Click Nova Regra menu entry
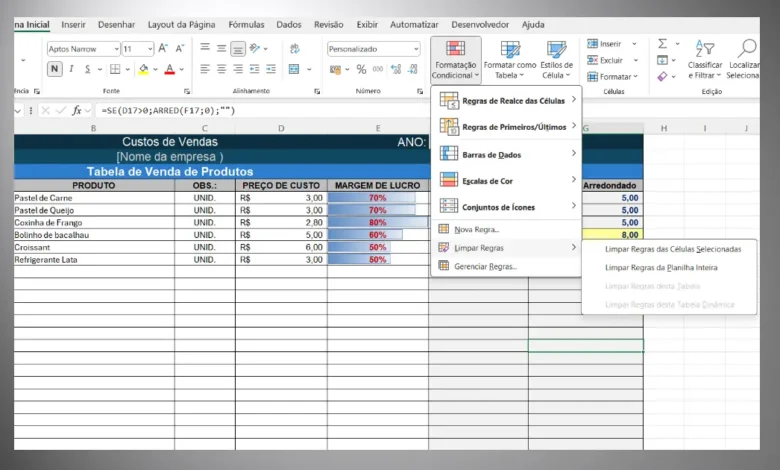This screenshot has height=470, width=780. (x=506, y=229)
